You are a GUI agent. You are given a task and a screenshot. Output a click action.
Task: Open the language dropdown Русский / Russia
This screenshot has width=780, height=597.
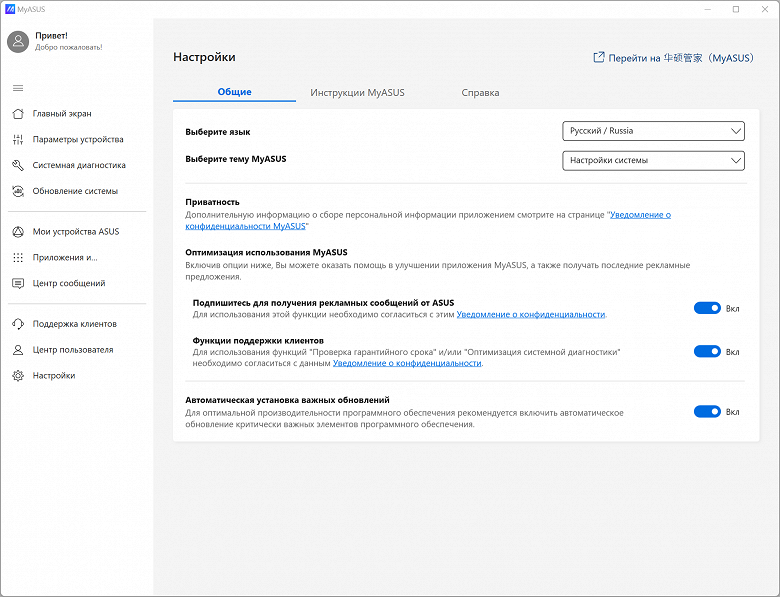click(653, 131)
